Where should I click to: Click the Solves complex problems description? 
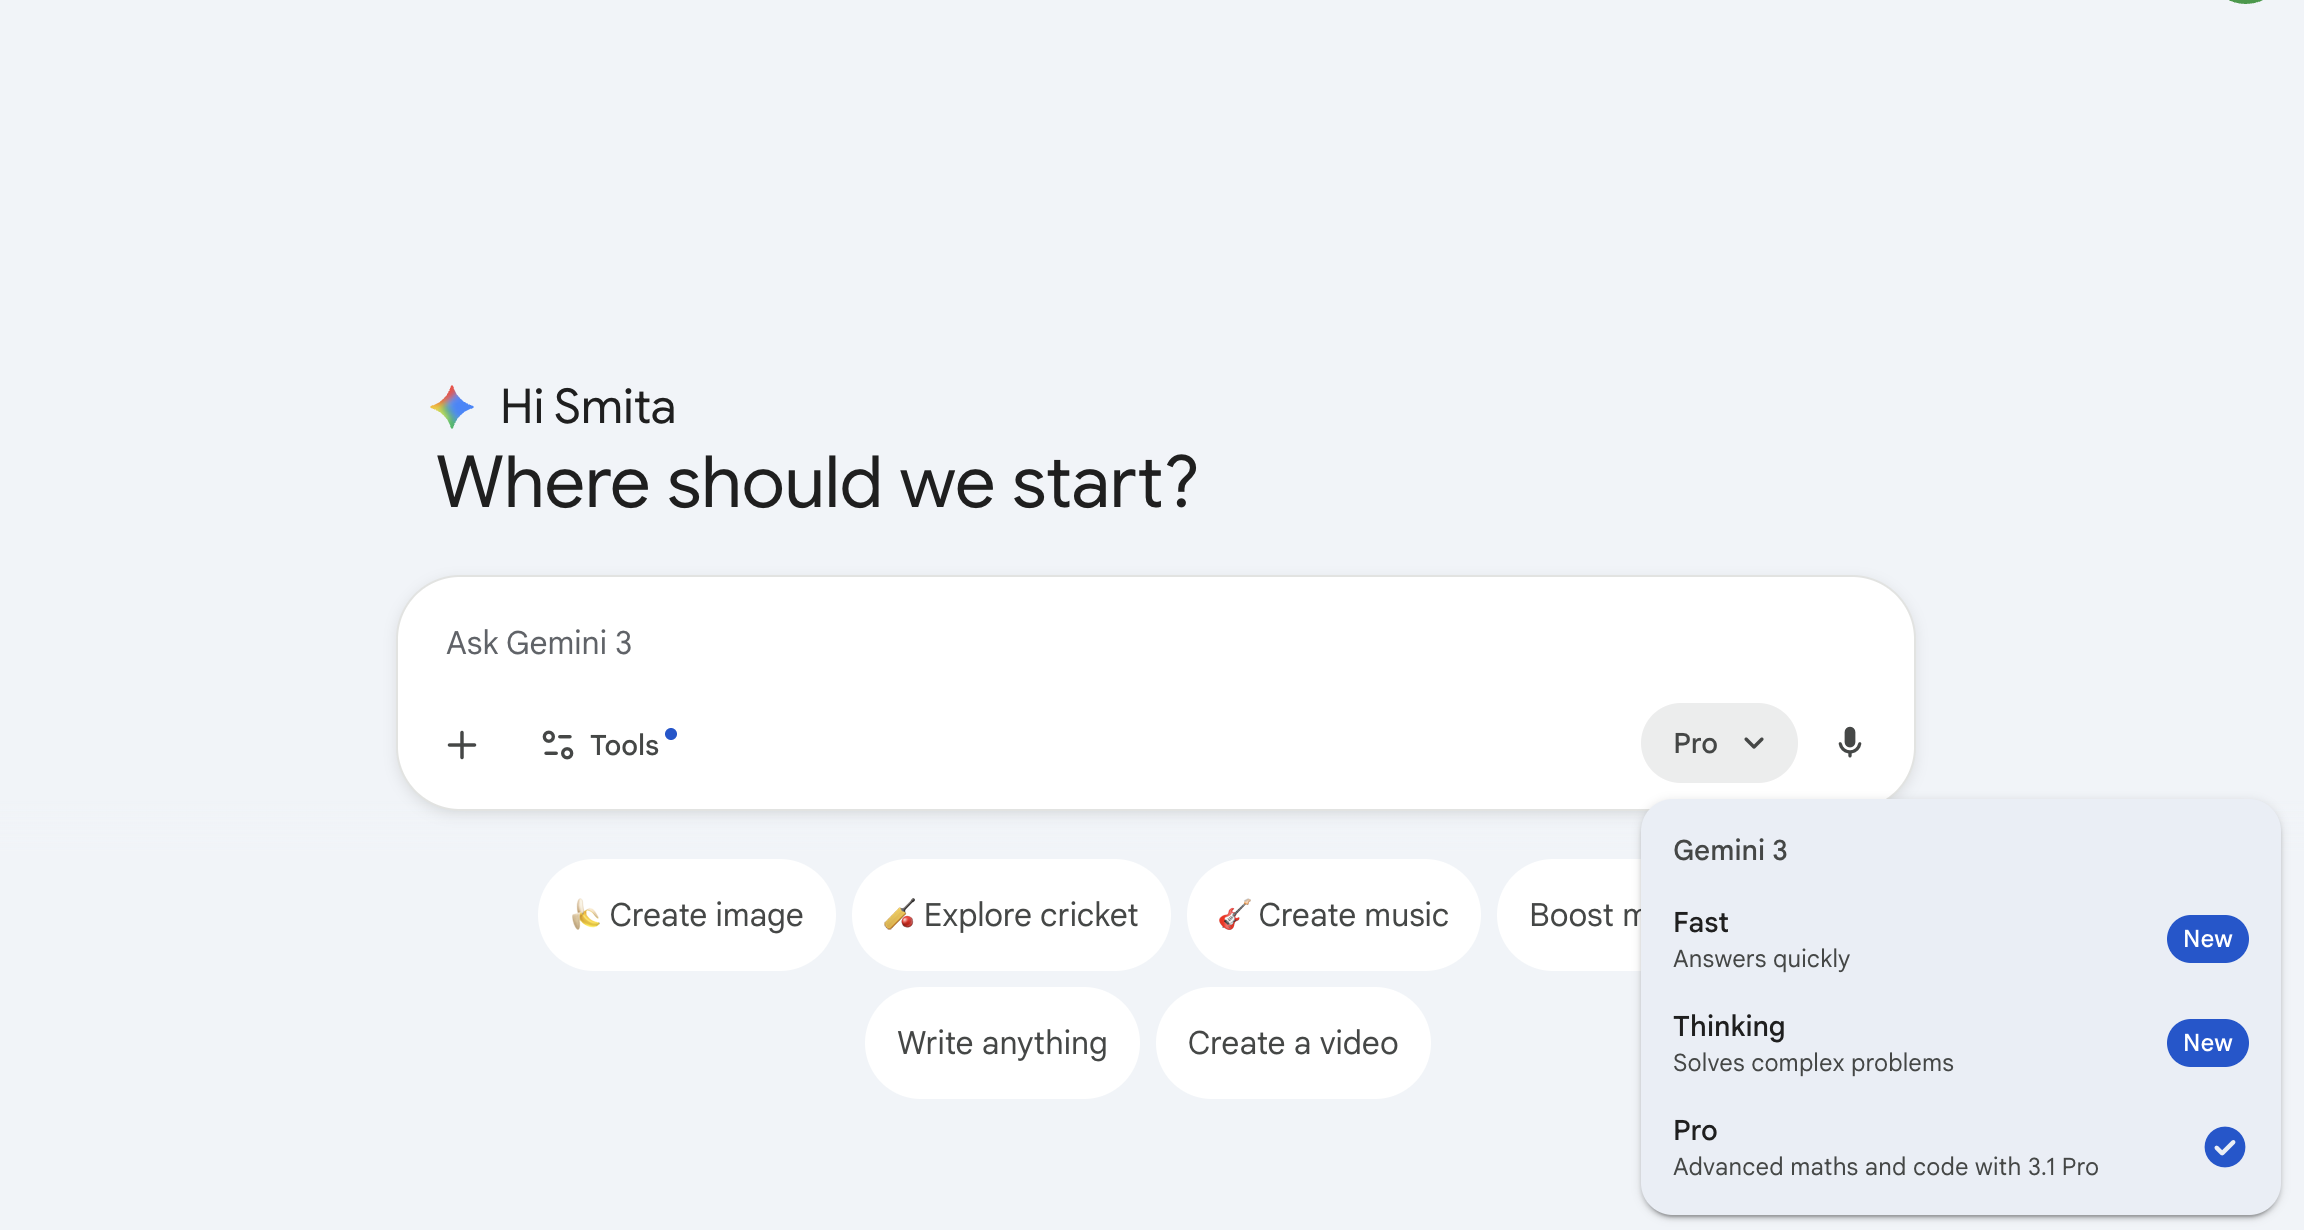[1813, 1063]
